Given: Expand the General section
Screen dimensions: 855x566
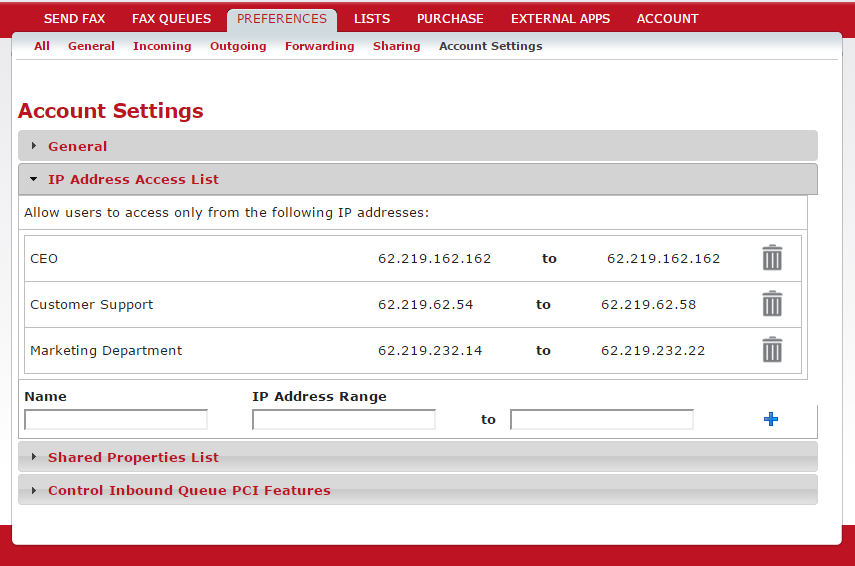Looking at the screenshot, I should pyautogui.click(x=77, y=146).
